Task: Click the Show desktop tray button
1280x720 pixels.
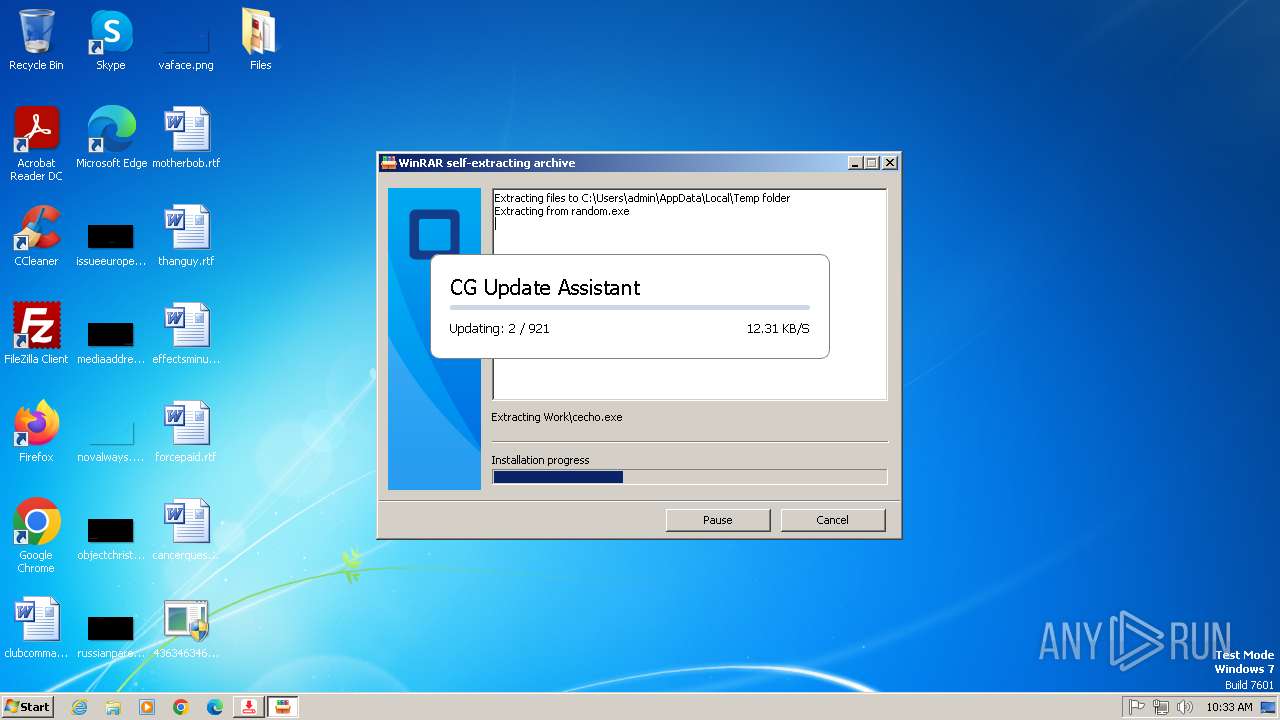Action: pyautogui.click(x=1269, y=707)
